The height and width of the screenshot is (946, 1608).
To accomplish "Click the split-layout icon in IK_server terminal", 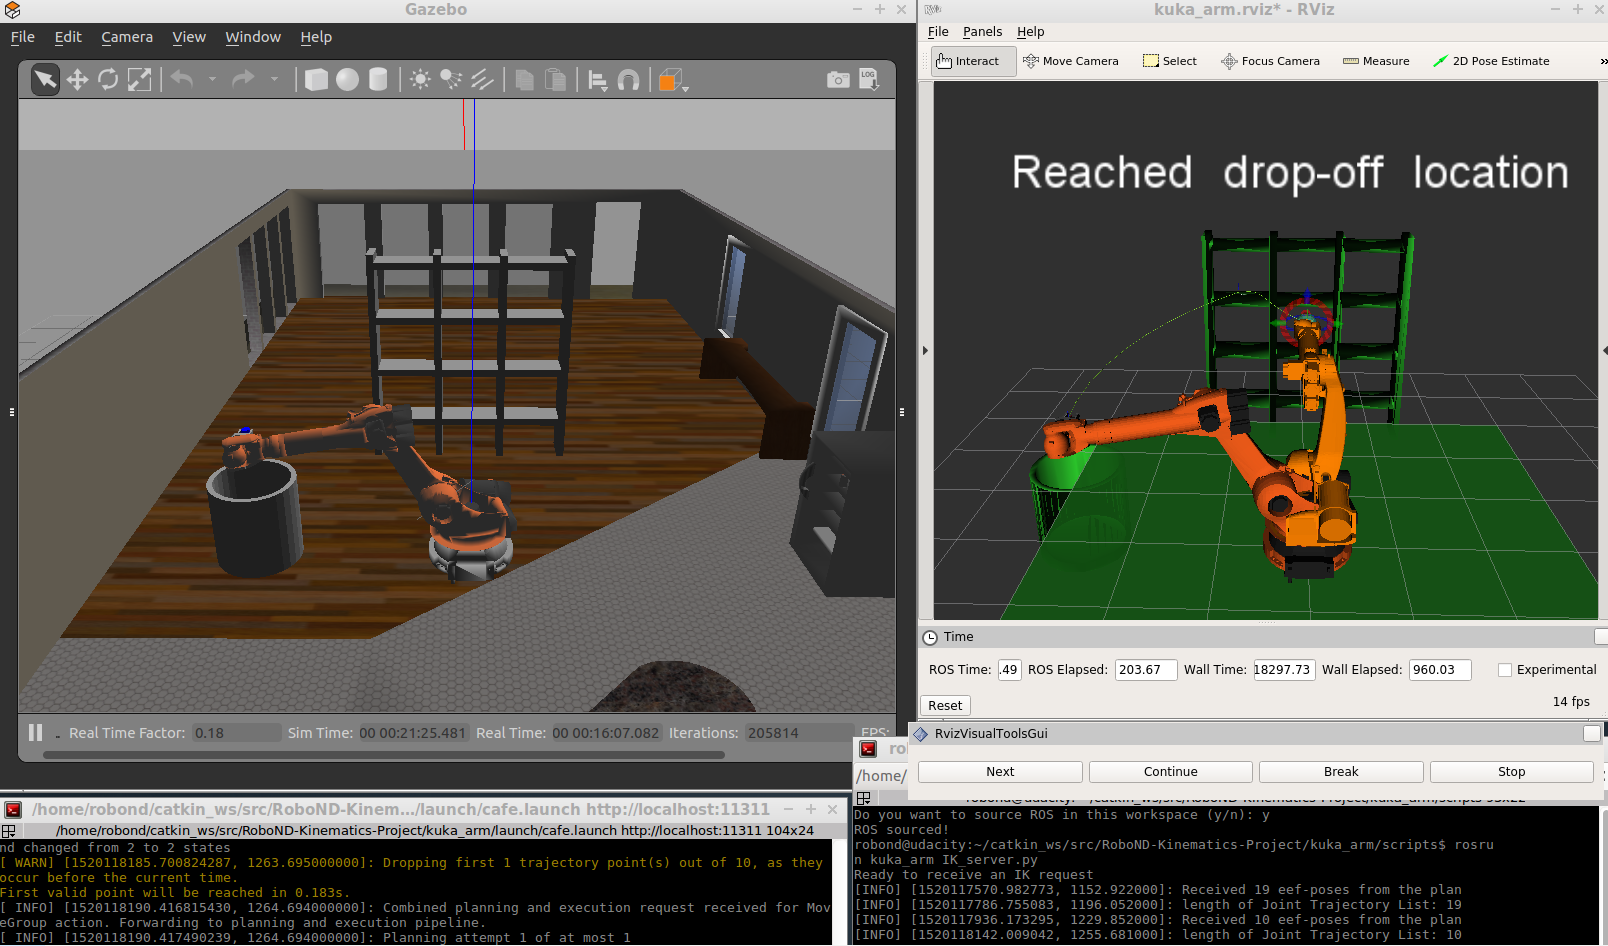I will pyautogui.click(x=864, y=798).
